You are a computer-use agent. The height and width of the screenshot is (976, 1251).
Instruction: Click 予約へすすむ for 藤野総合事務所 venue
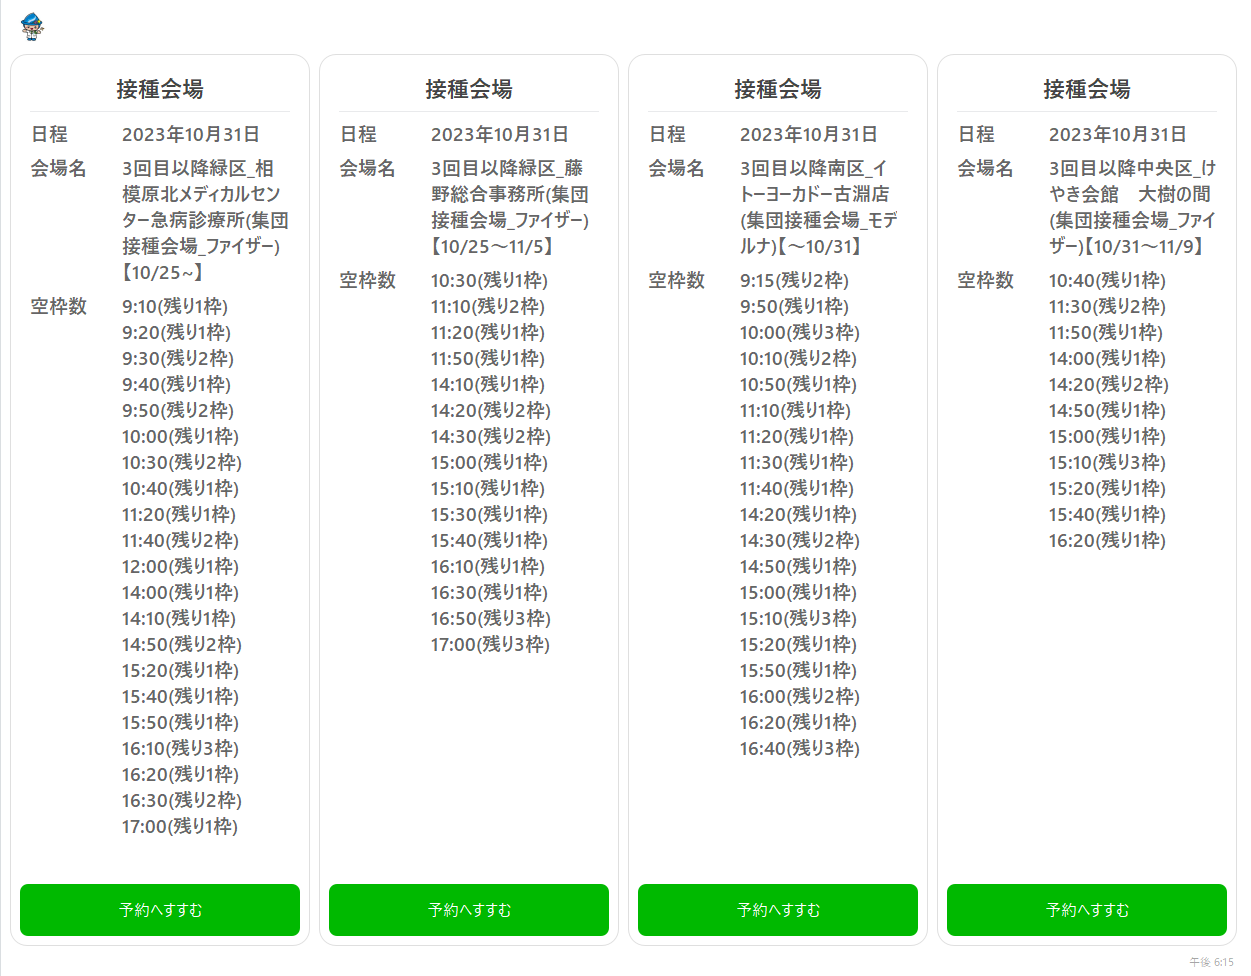(469, 910)
